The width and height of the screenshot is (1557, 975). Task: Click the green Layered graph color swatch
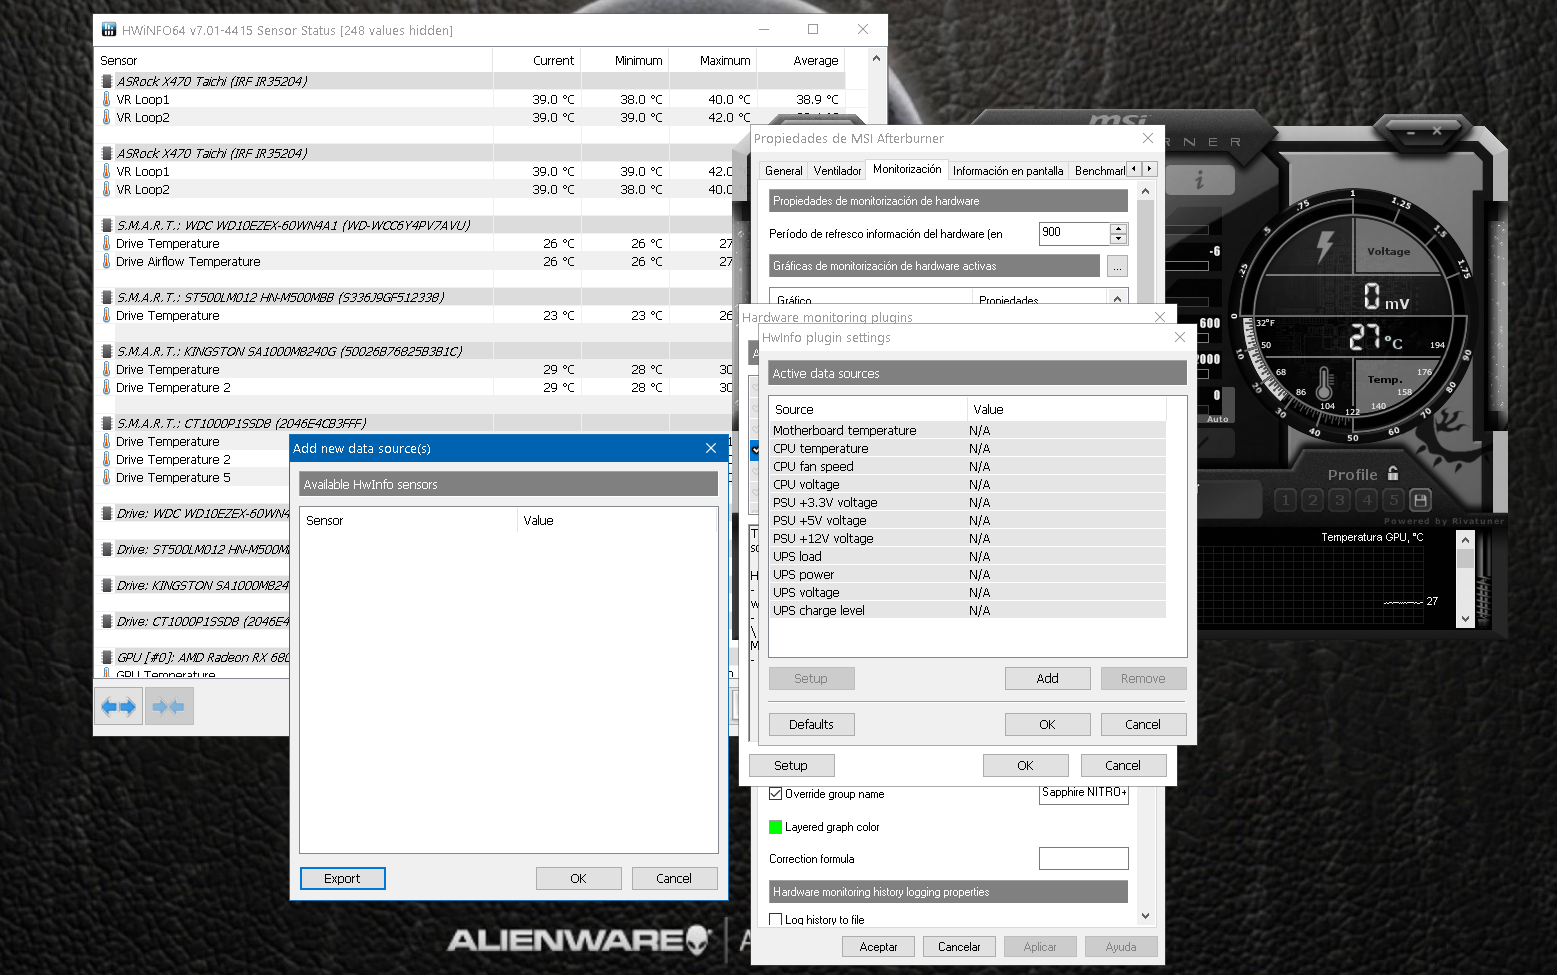(775, 827)
